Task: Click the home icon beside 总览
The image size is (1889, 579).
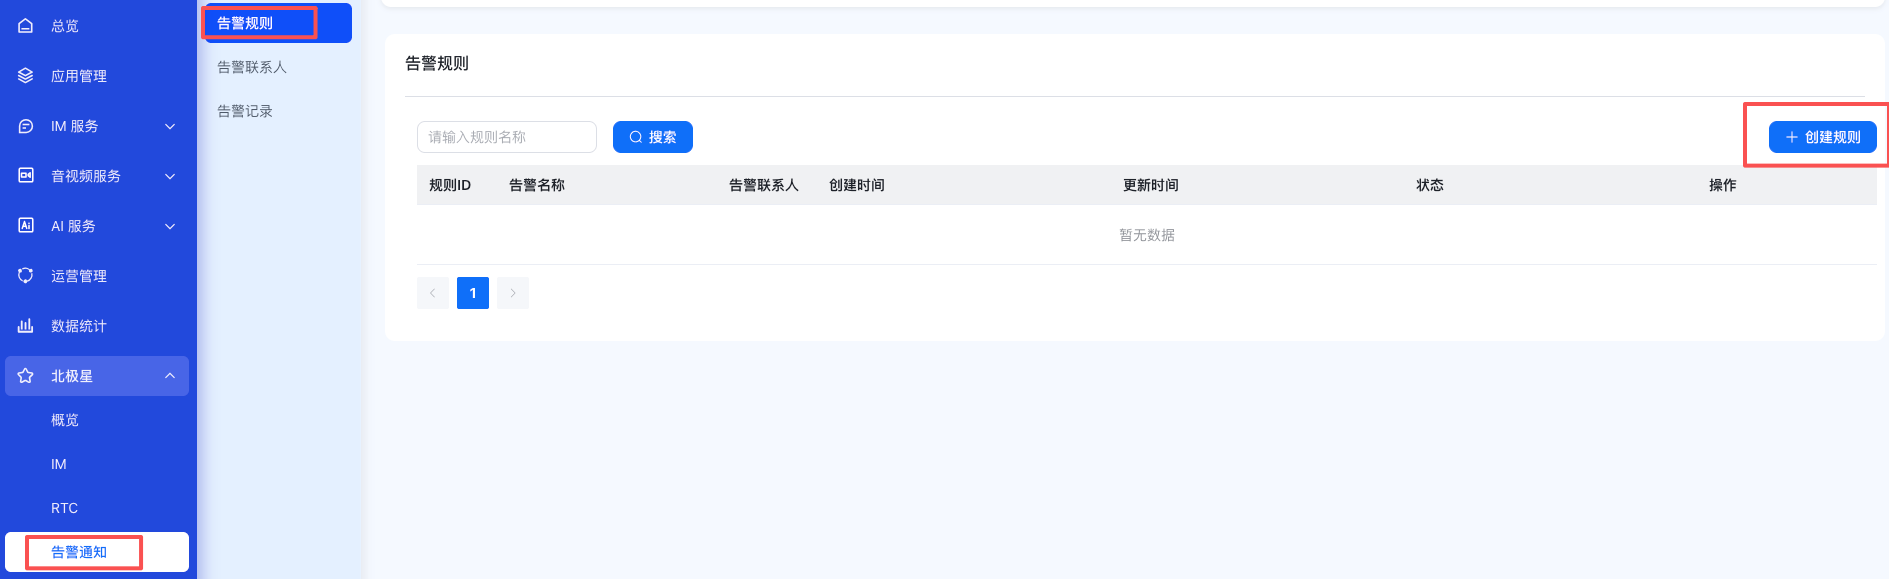Action: click(x=26, y=26)
